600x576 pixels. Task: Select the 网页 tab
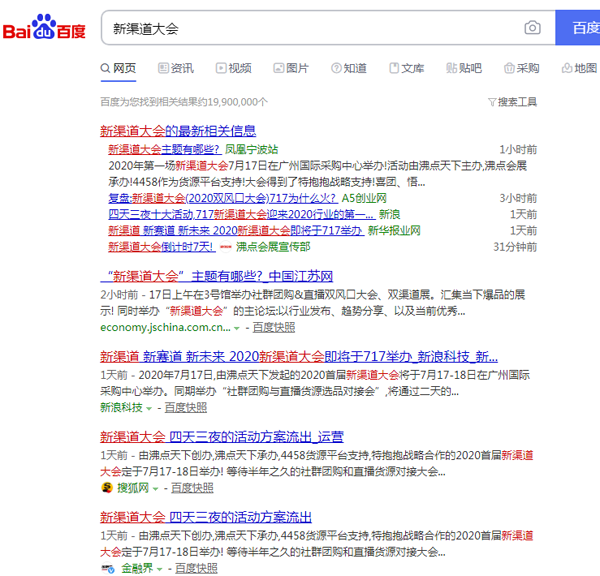pos(118,69)
